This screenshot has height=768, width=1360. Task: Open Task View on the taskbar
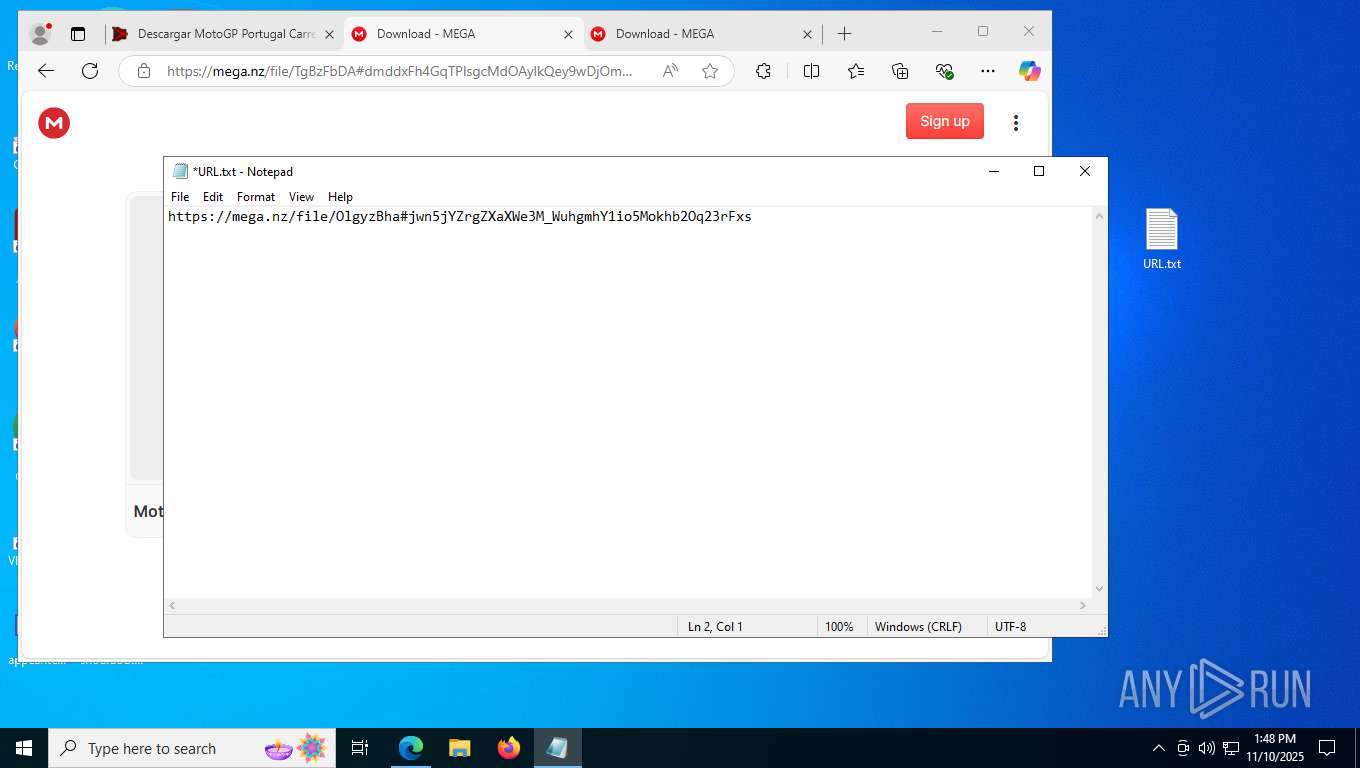tap(360, 748)
